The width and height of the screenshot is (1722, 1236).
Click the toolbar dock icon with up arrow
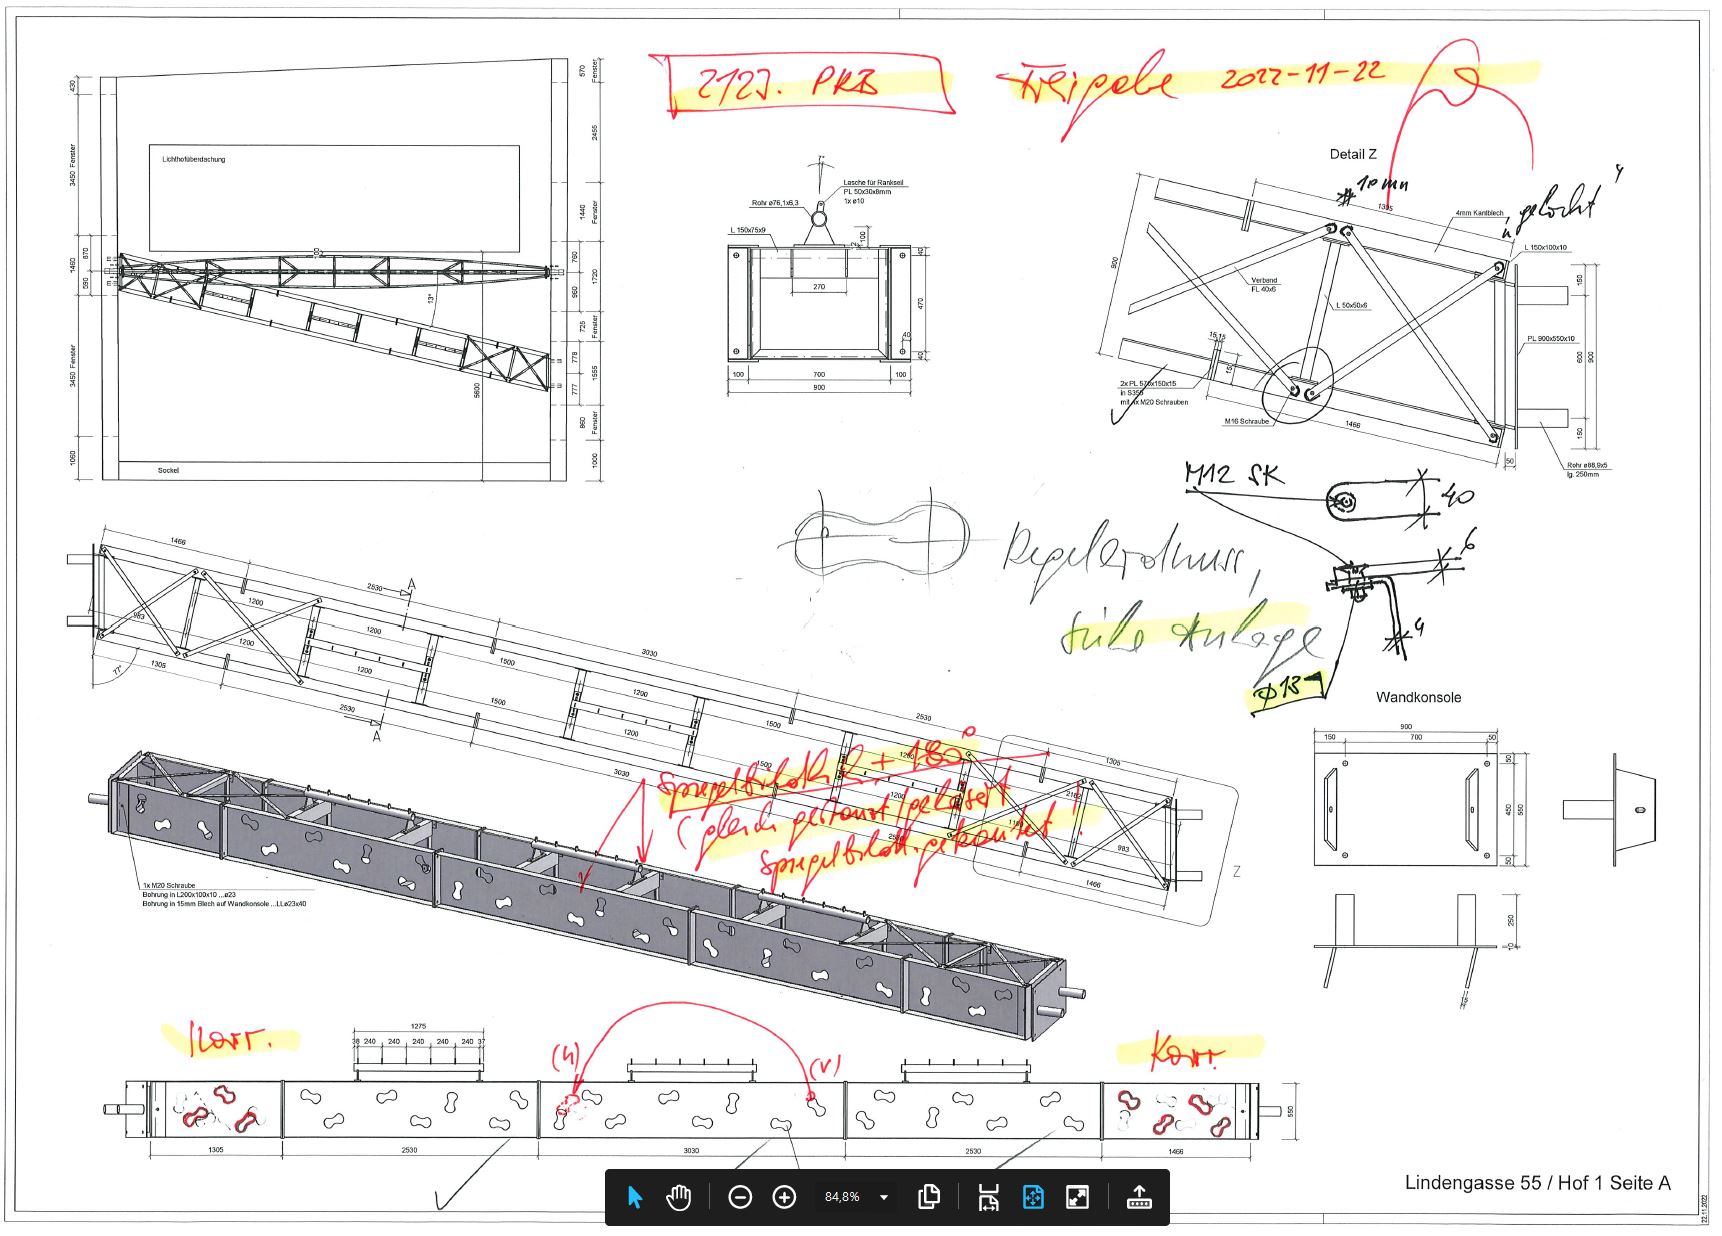(1139, 1197)
